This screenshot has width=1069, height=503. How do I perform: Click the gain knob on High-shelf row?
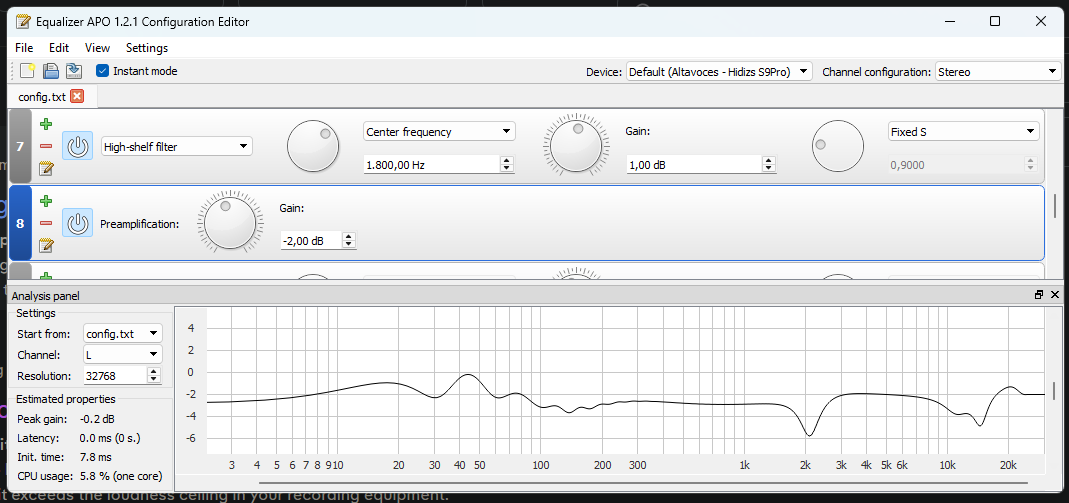coord(576,146)
